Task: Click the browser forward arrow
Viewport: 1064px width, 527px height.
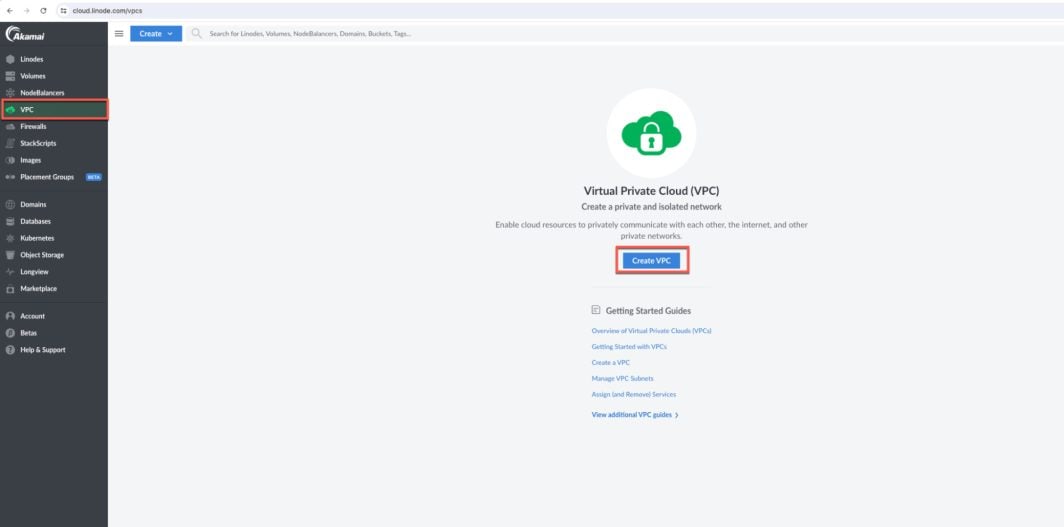Action: point(26,11)
